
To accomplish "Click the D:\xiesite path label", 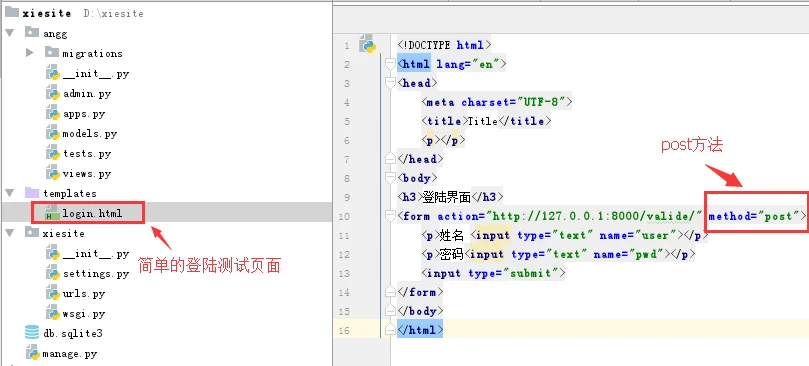I will [114, 13].
